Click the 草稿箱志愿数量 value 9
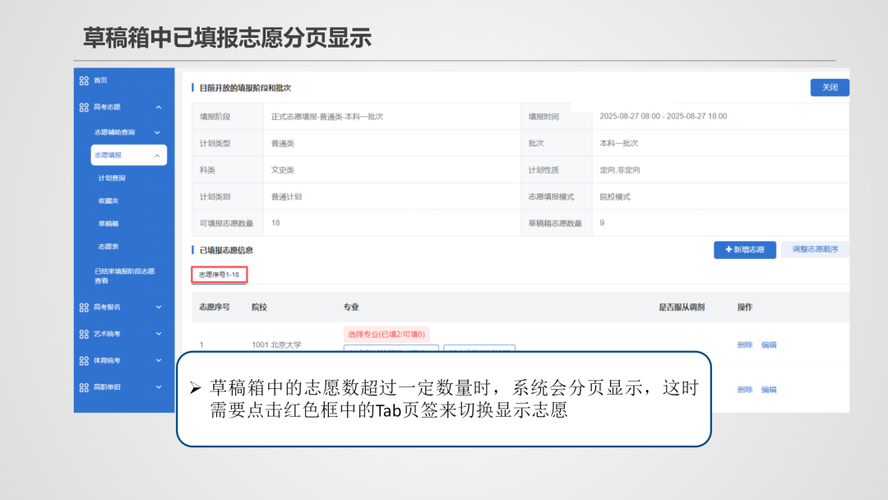The image size is (888, 500). (602, 223)
